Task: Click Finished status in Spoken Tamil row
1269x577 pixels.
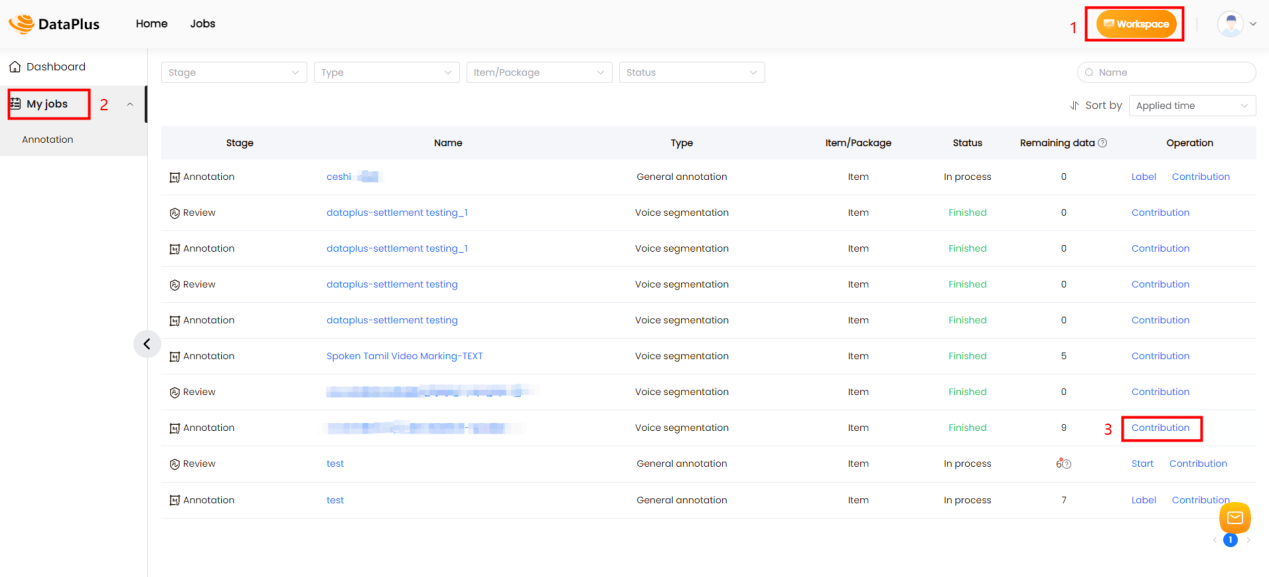Action: tap(967, 356)
